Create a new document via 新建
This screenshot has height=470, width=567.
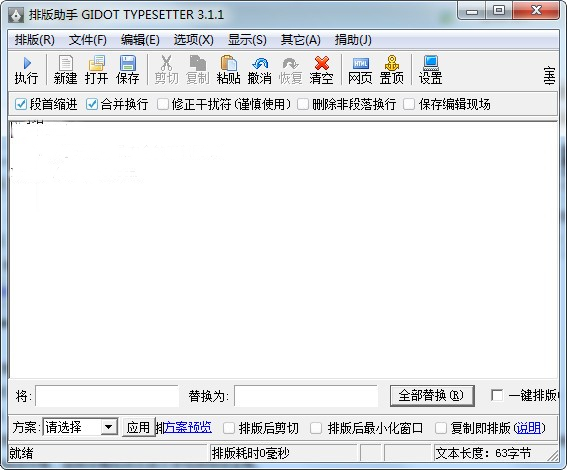point(65,70)
